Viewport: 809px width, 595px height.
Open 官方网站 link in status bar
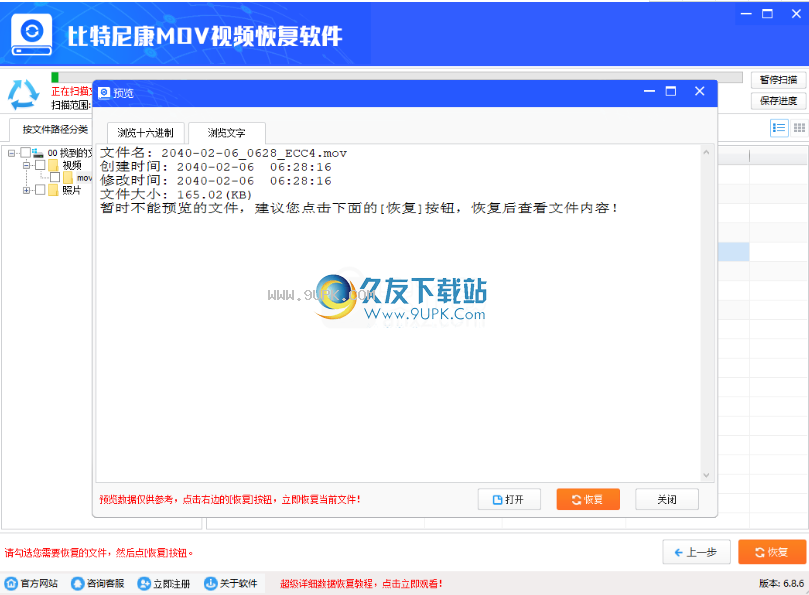(31, 583)
